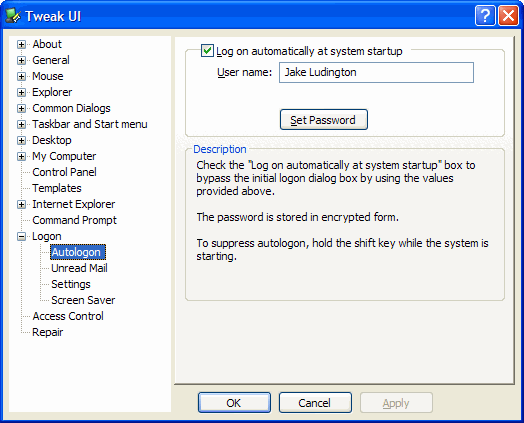Expand the Mouse plus icon
Screen dimensions: 524x423
click(21, 76)
